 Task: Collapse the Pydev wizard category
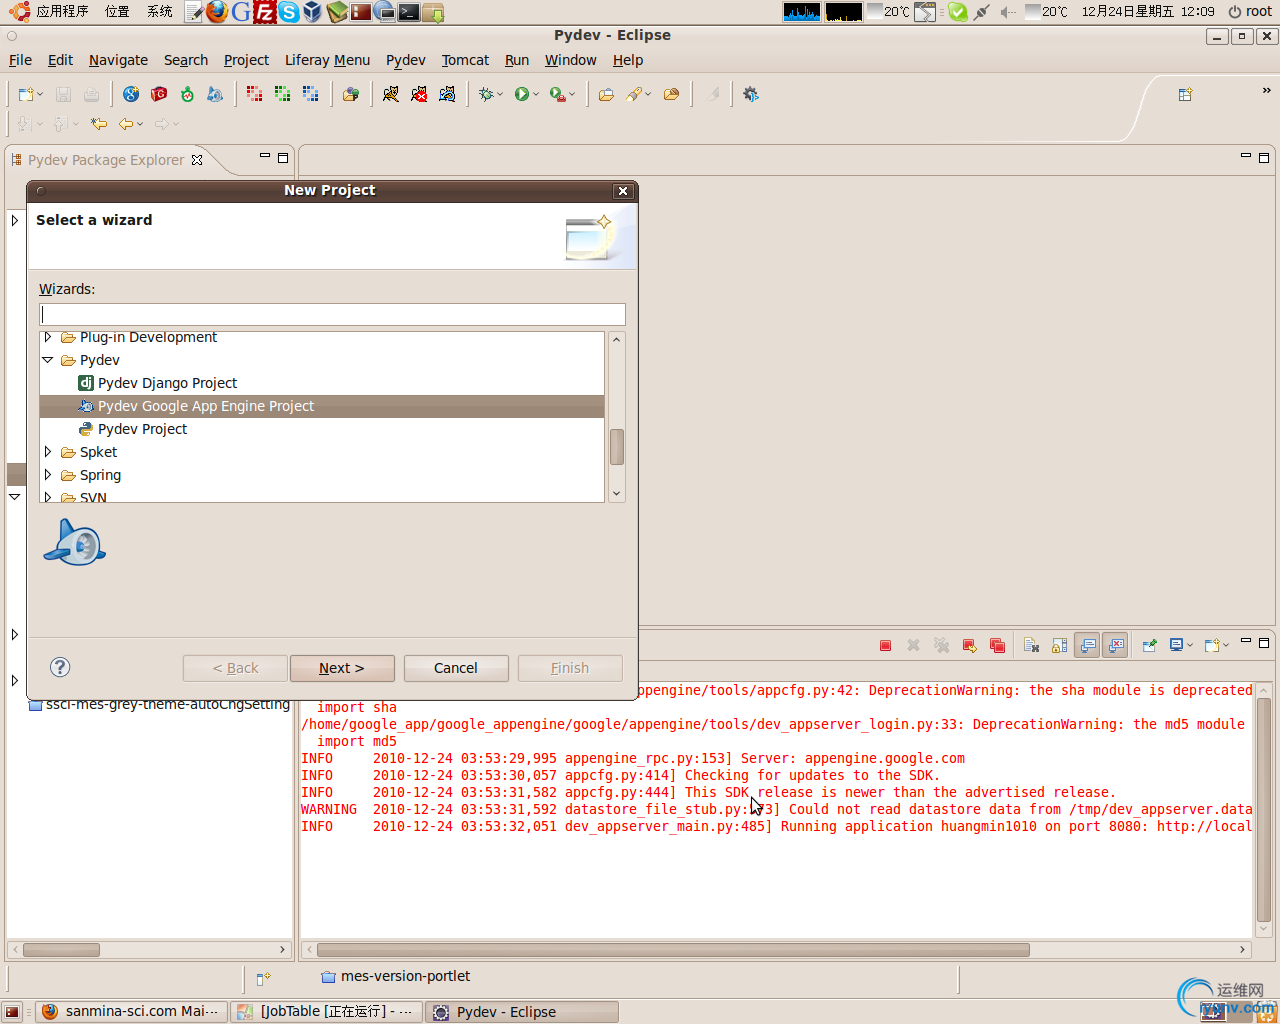pyautogui.click(x=48, y=360)
